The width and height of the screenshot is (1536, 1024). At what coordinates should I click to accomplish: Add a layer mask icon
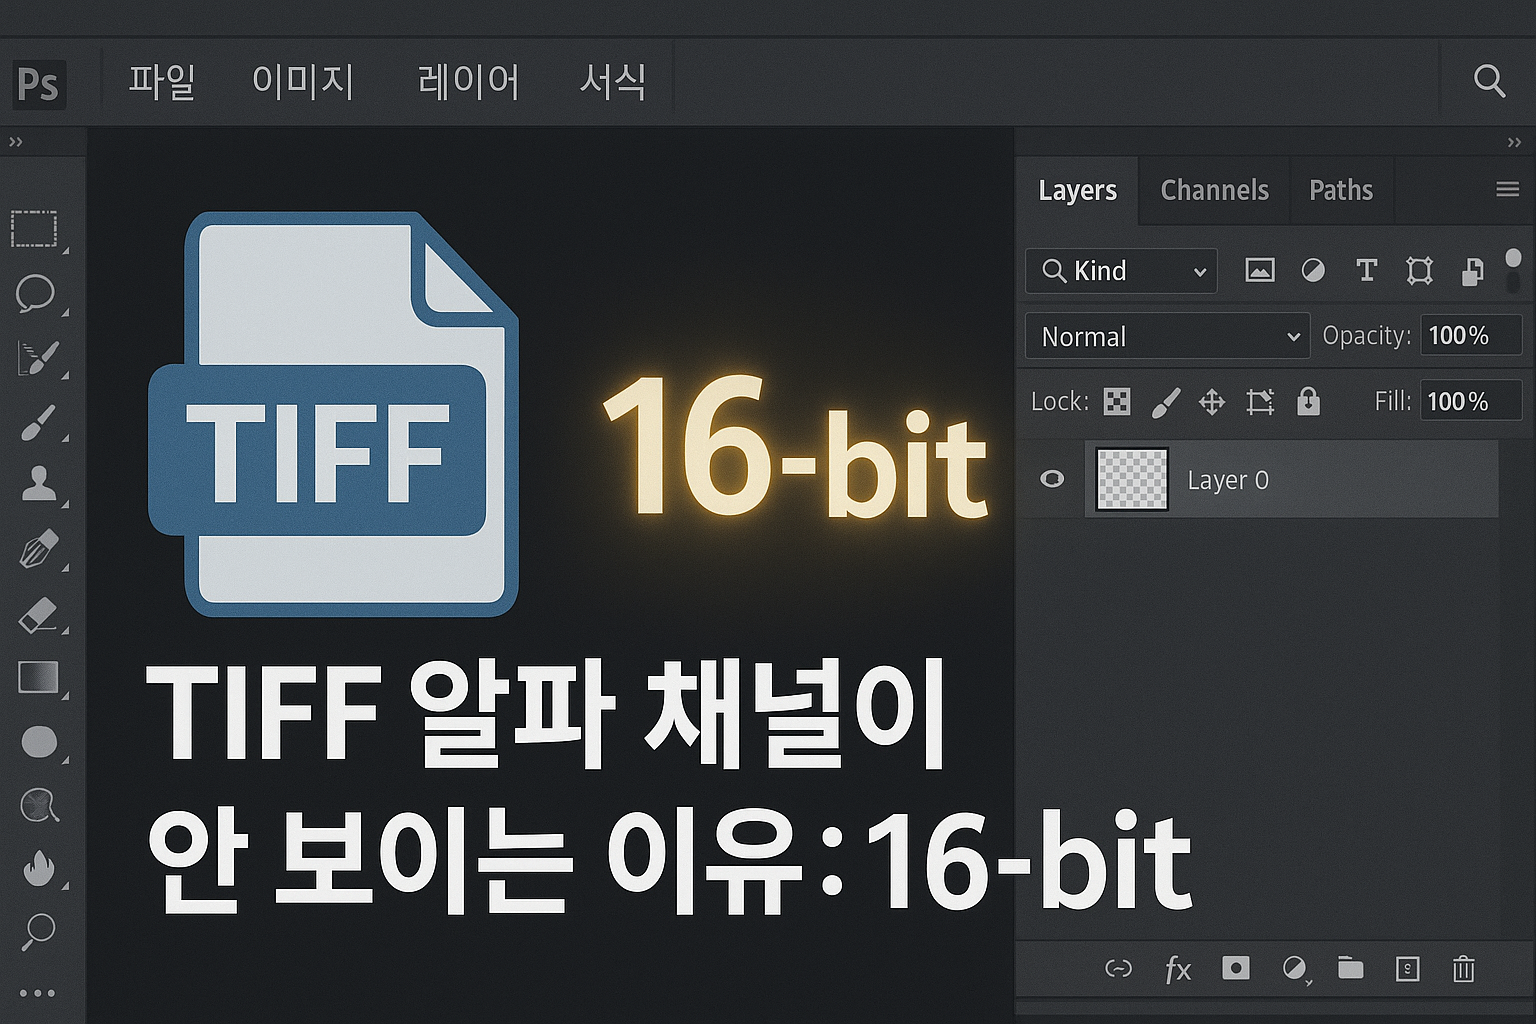pos(1236,968)
